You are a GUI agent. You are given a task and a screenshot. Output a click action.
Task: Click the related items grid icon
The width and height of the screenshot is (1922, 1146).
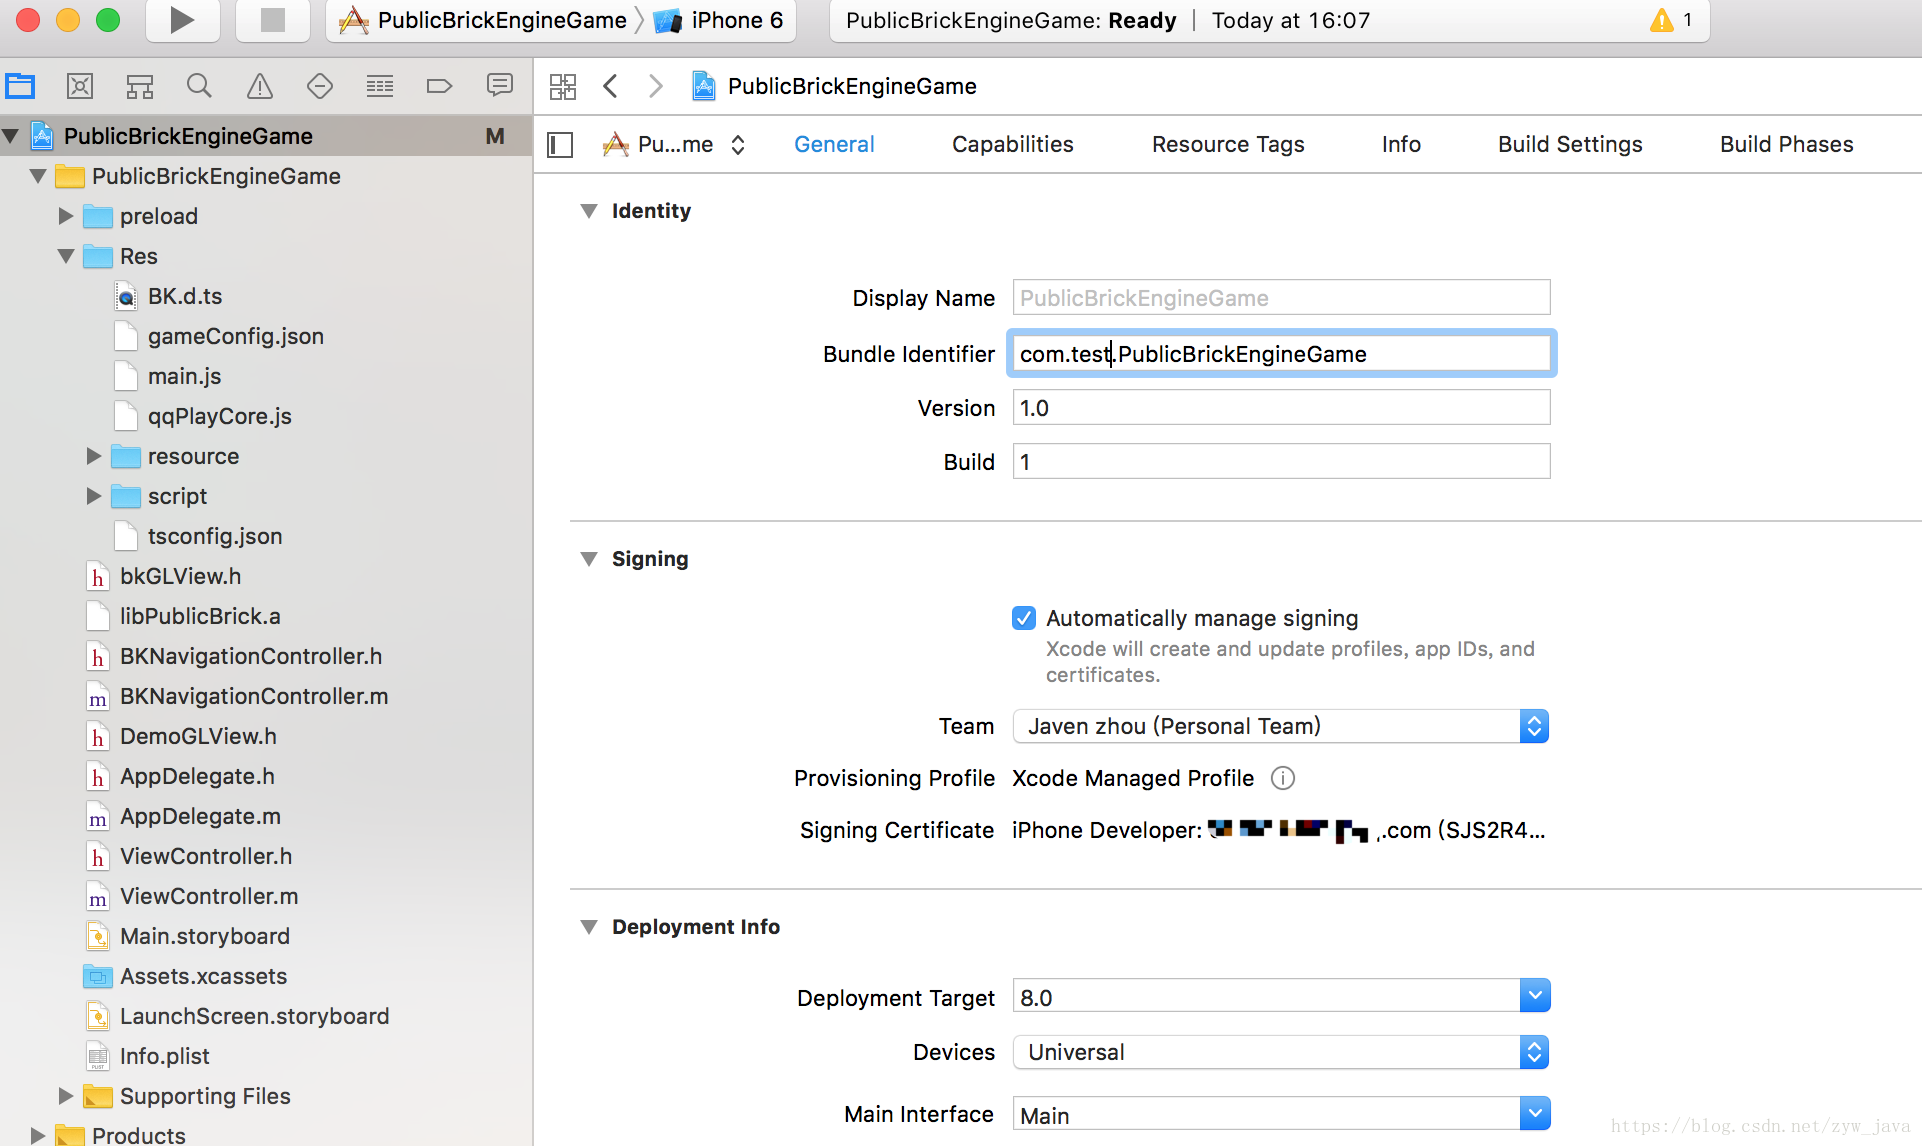point(563,86)
